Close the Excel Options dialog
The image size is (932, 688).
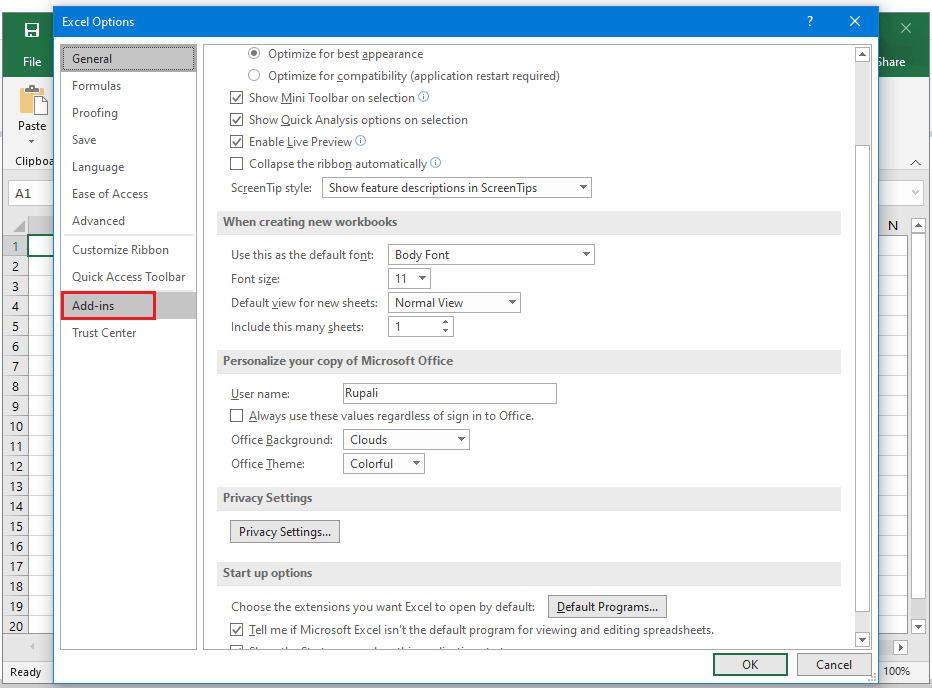(x=855, y=21)
